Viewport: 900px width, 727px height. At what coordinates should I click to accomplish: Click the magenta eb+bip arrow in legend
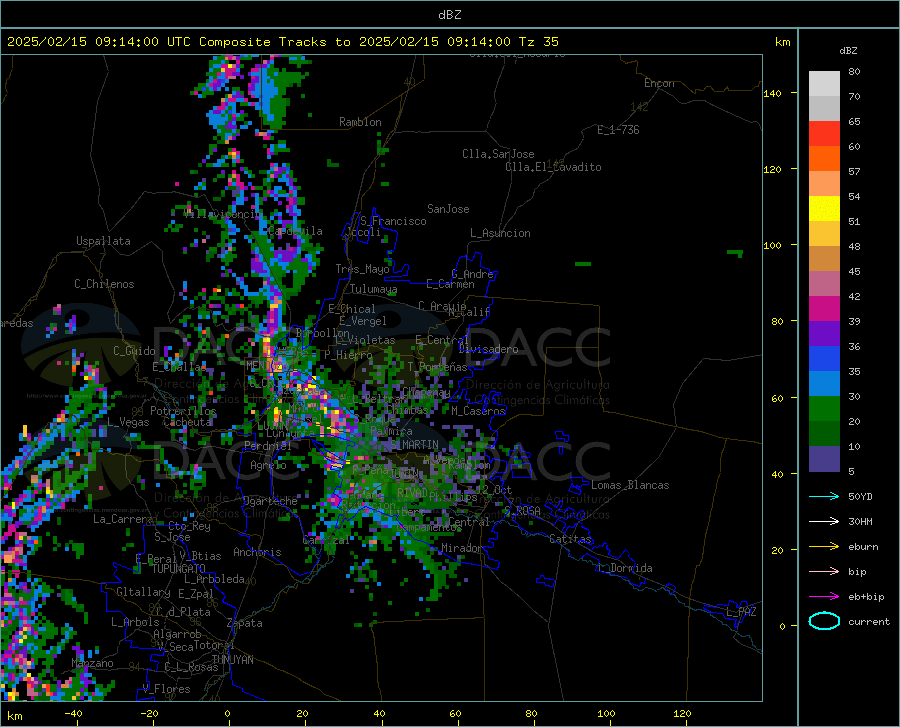point(824,597)
